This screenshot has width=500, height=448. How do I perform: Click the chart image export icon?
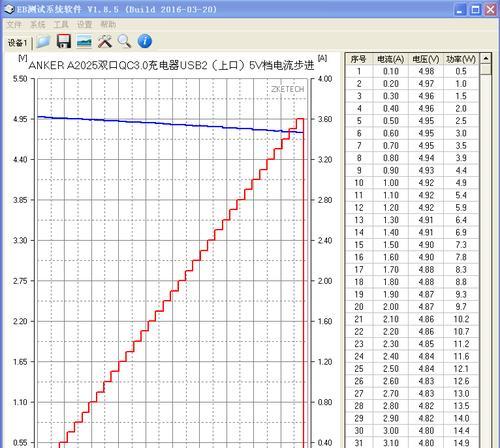(x=84, y=42)
